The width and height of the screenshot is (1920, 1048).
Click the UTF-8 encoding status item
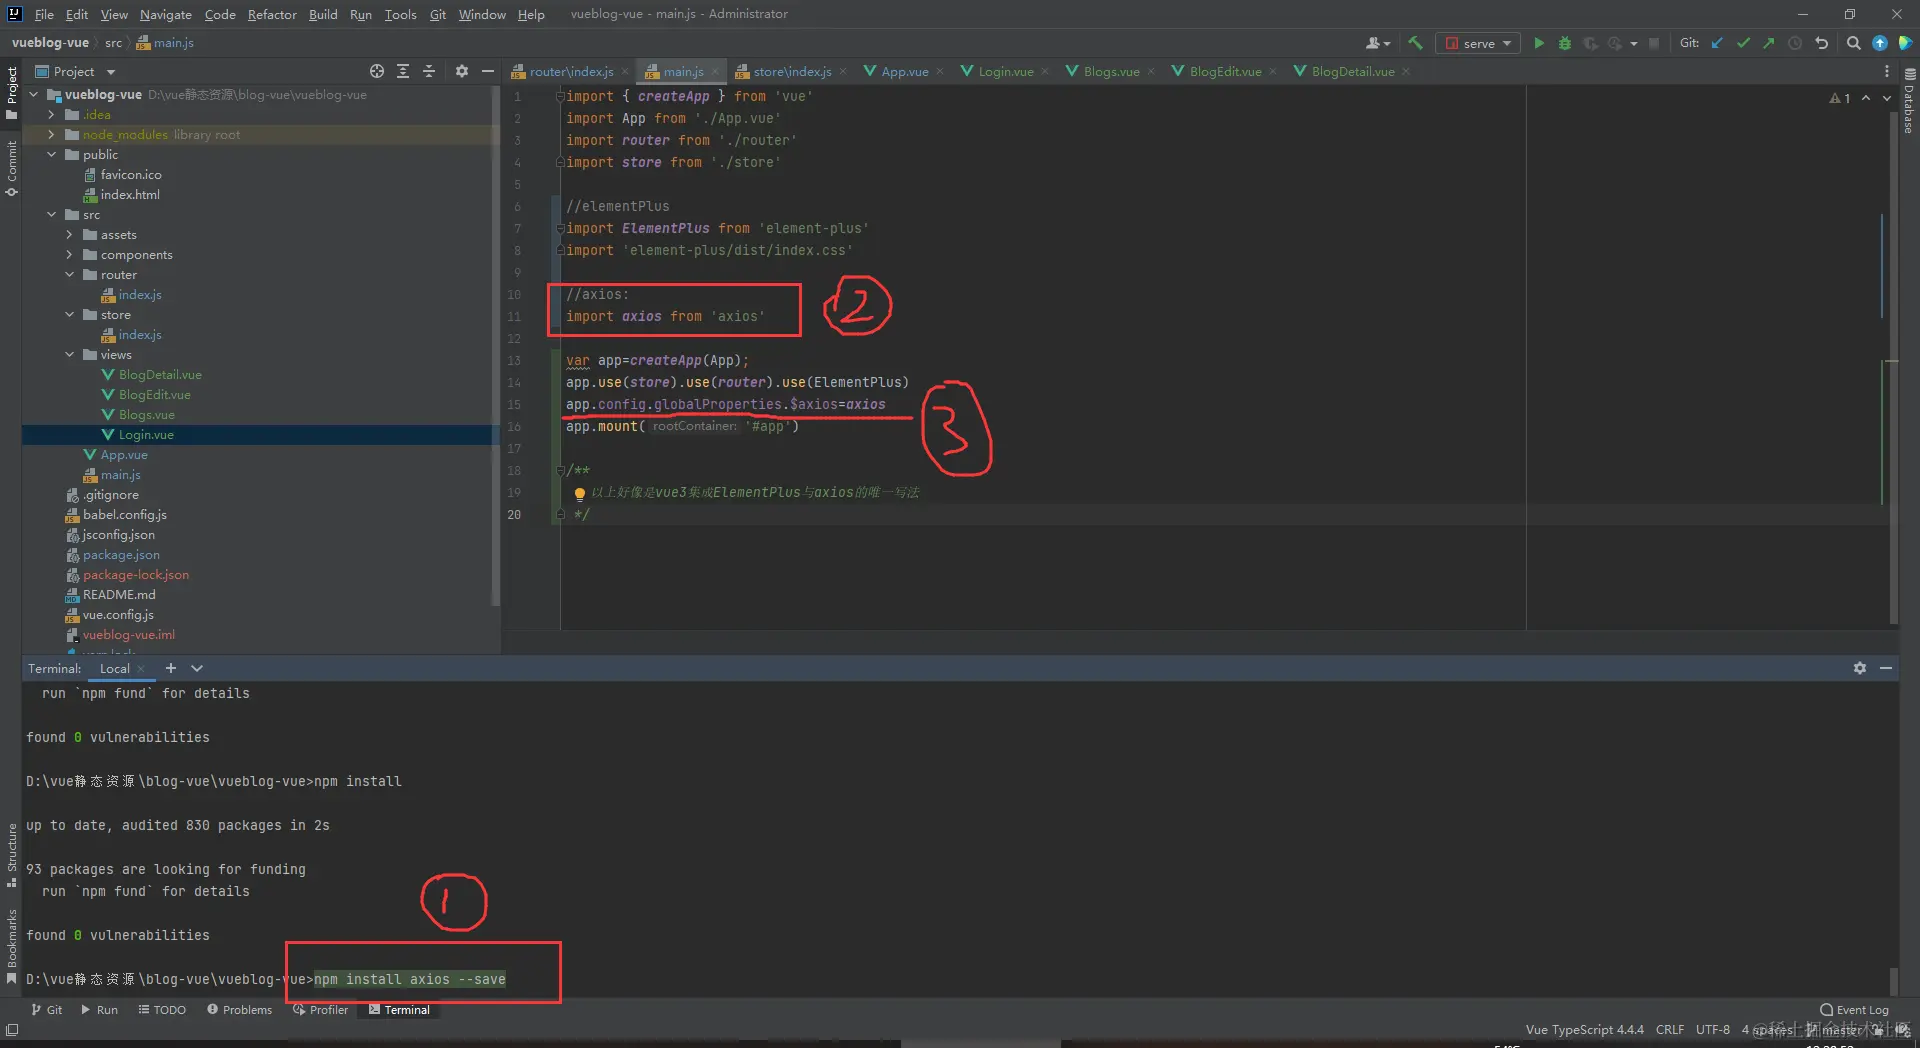tap(1713, 1030)
